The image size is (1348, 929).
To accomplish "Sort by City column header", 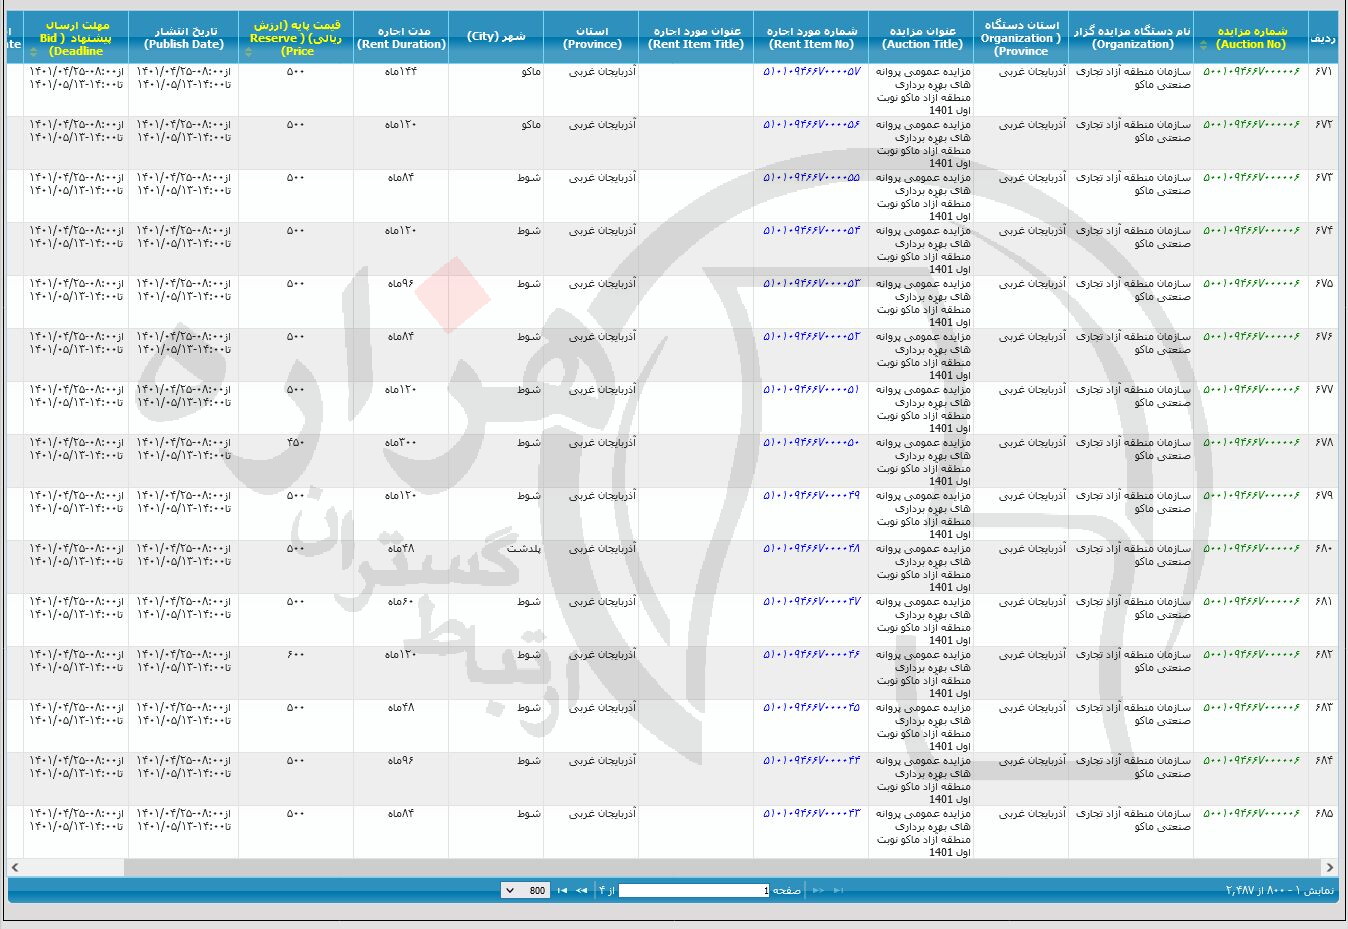I will pos(496,38).
